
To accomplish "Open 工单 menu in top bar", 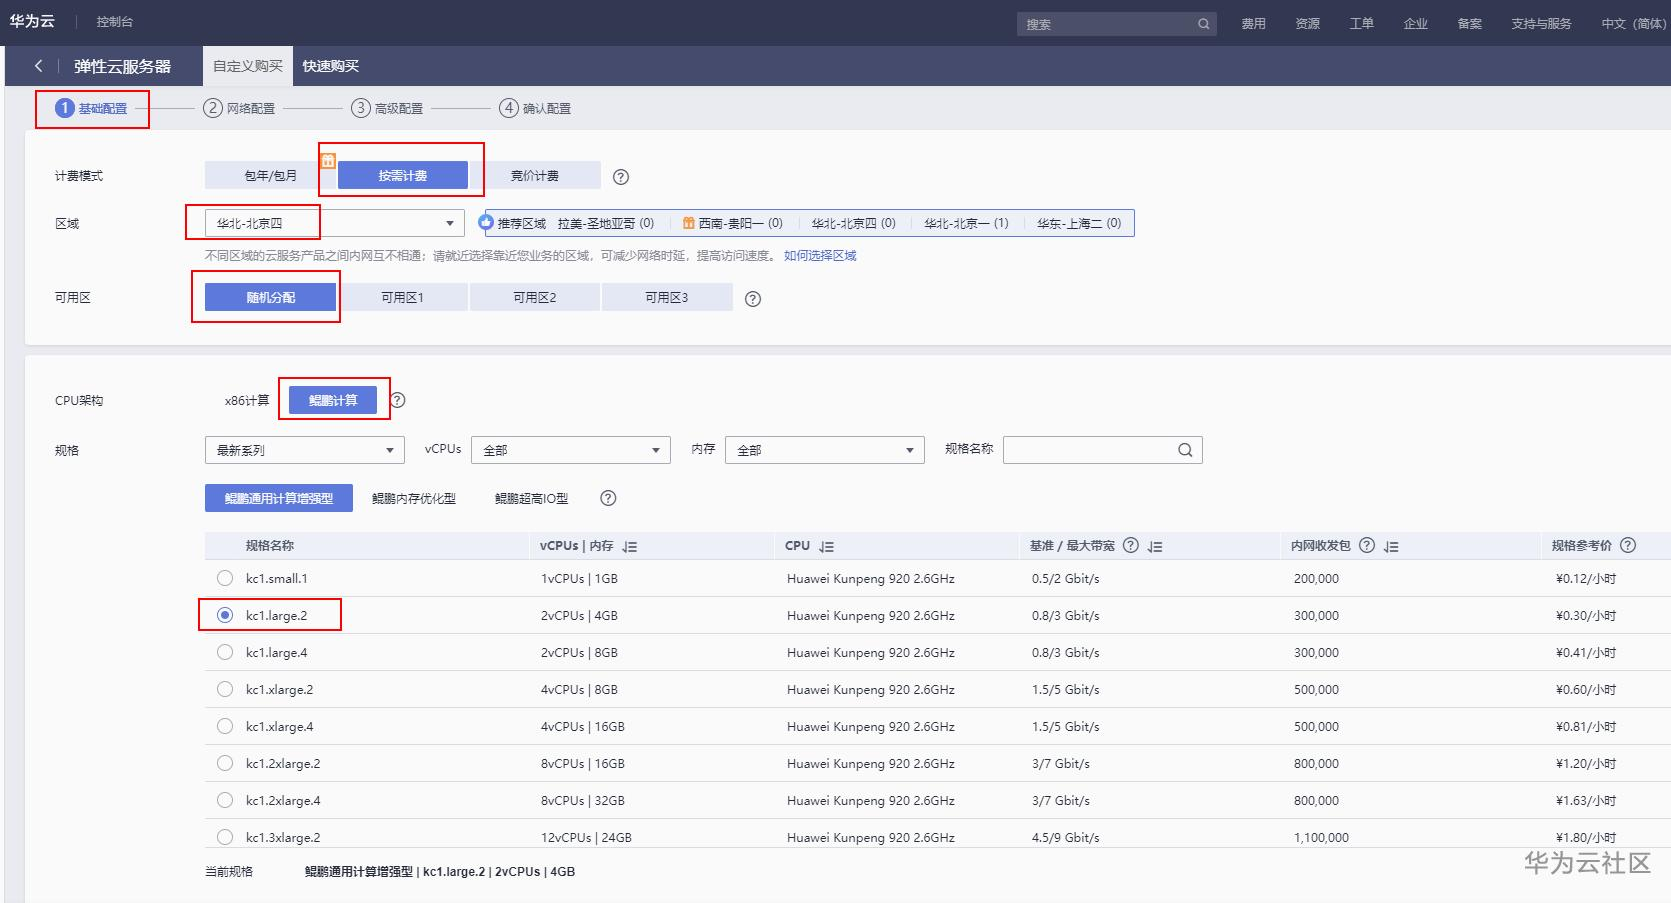I will pyautogui.click(x=1362, y=24).
